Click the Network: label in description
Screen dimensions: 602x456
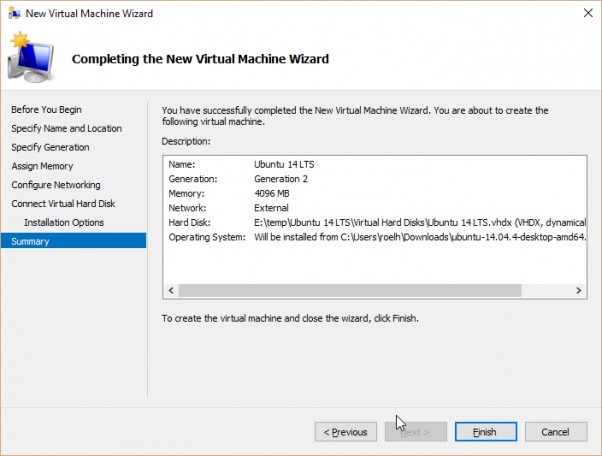click(187, 208)
